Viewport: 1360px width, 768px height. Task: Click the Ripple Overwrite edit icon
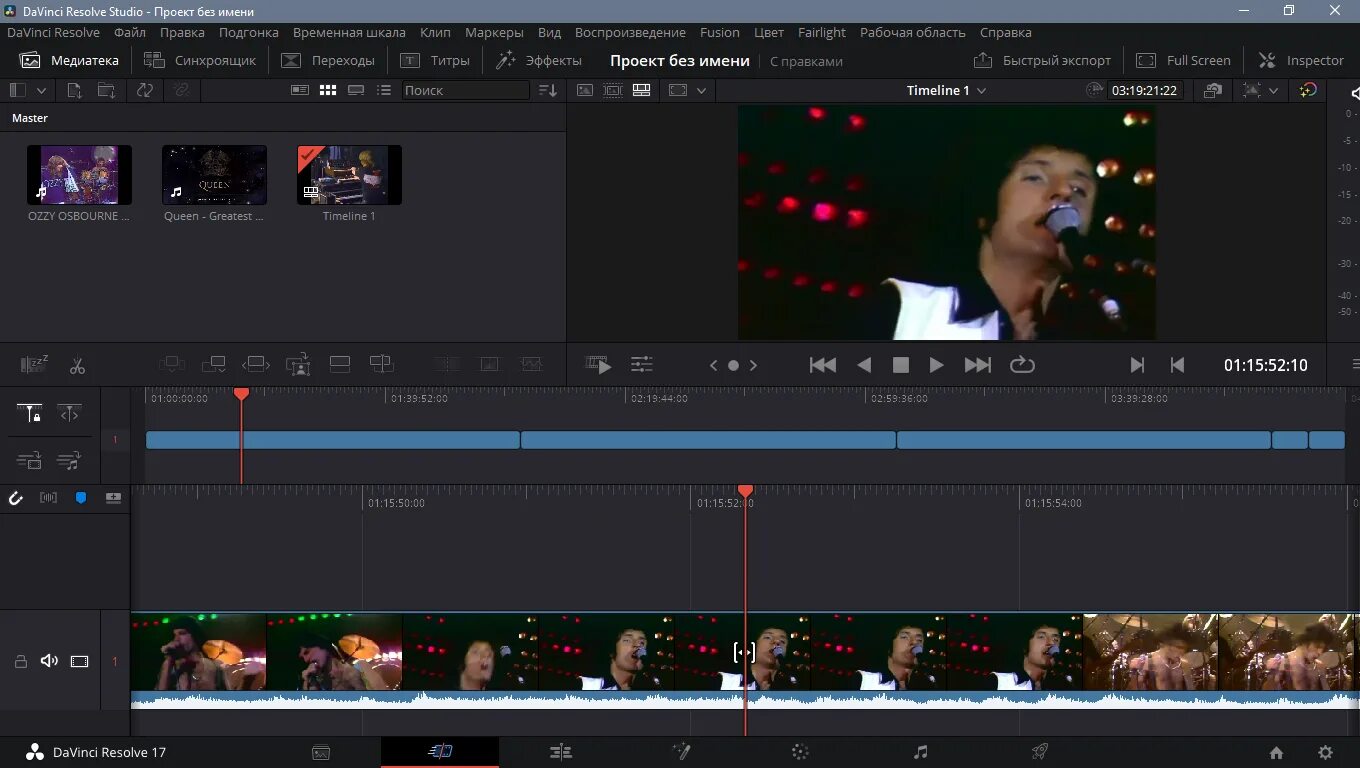[x=255, y=365]
